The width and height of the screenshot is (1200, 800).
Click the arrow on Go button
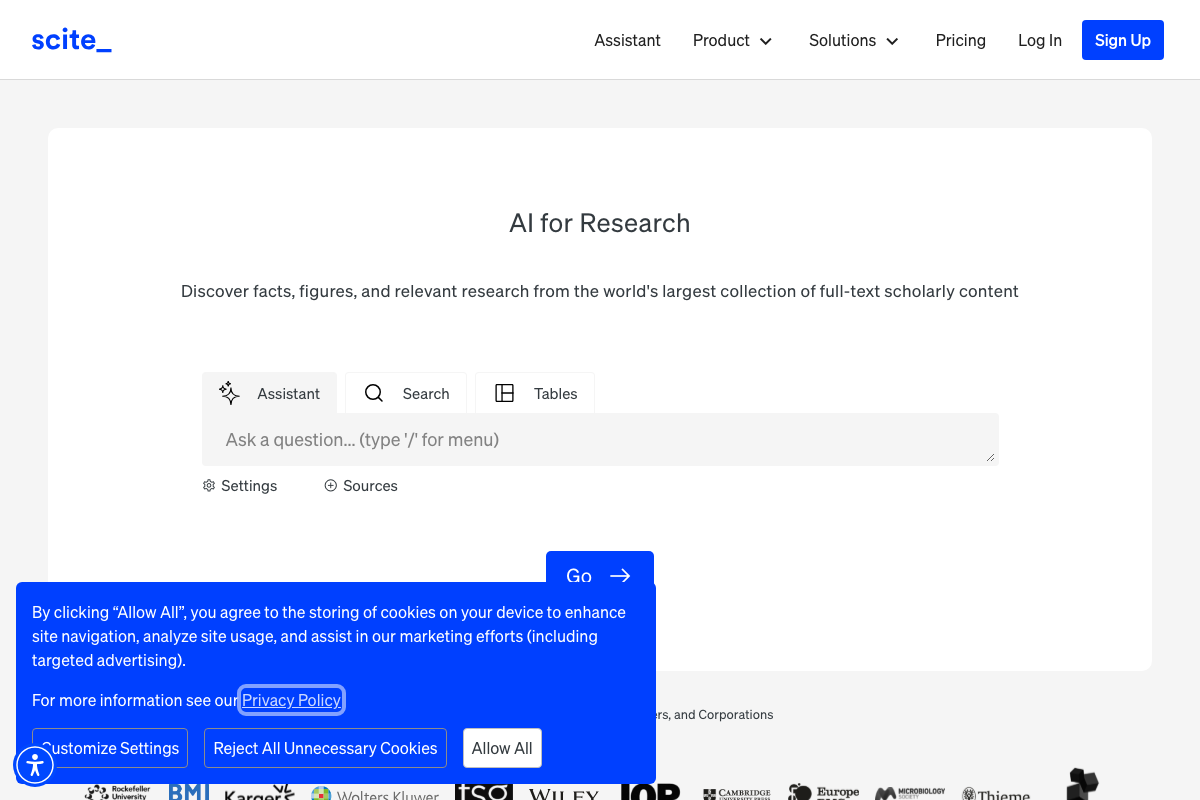[620, 575]
